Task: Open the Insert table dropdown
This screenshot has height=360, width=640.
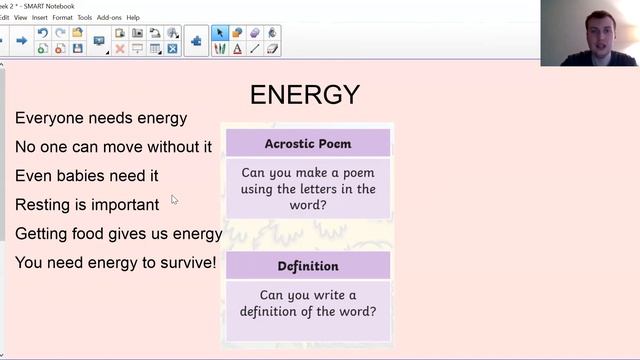Action: pyautogui.click(x=155, y=49)
